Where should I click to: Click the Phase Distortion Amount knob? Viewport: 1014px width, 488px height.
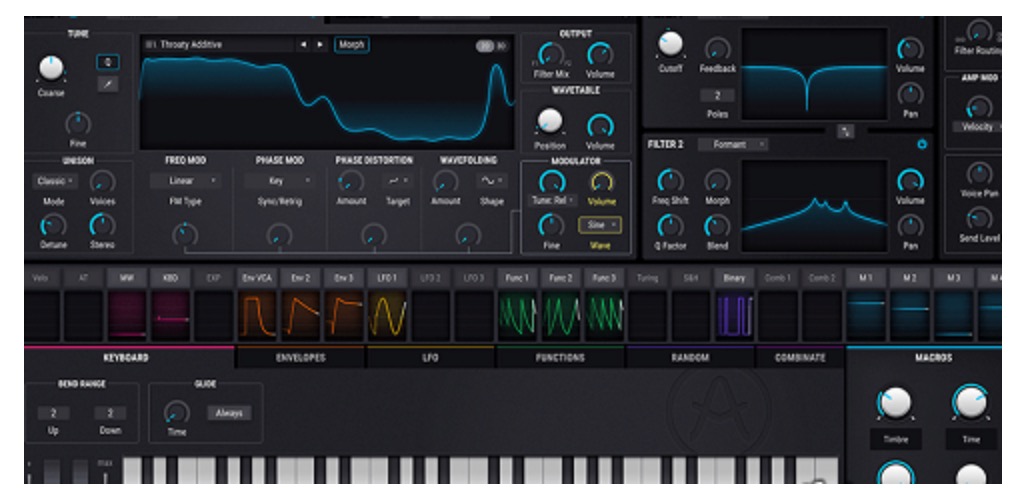tap(351, 182)
